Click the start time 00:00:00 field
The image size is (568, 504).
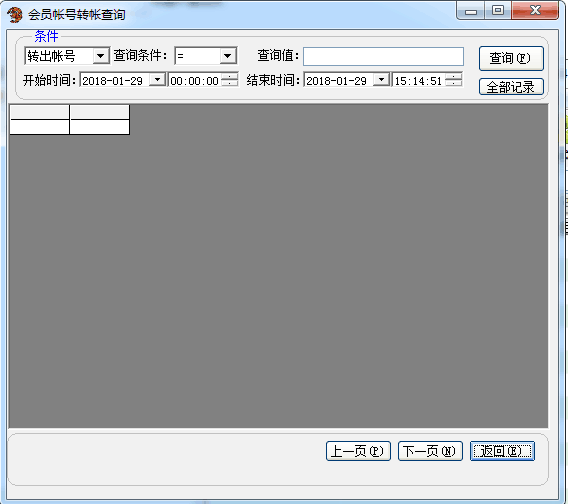(x=195, y=80)
